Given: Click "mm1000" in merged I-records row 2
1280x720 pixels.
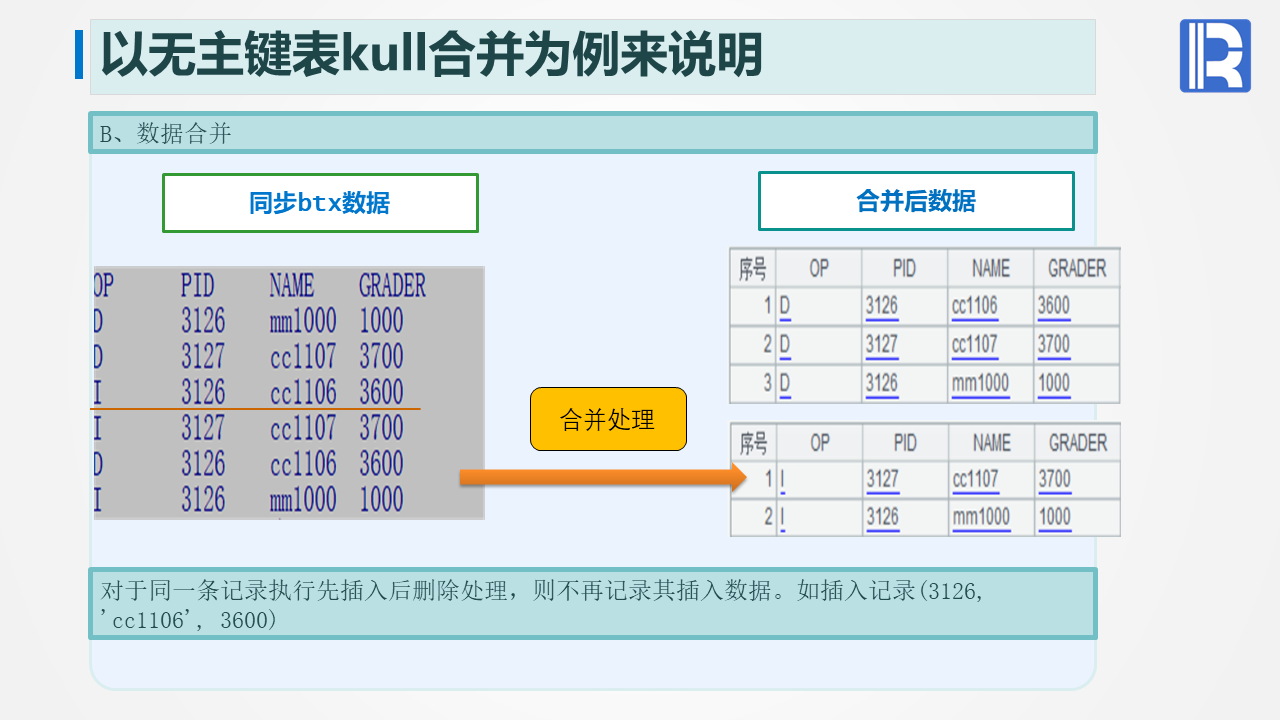Looking at the screenshot, I should [x=982, y=517].
